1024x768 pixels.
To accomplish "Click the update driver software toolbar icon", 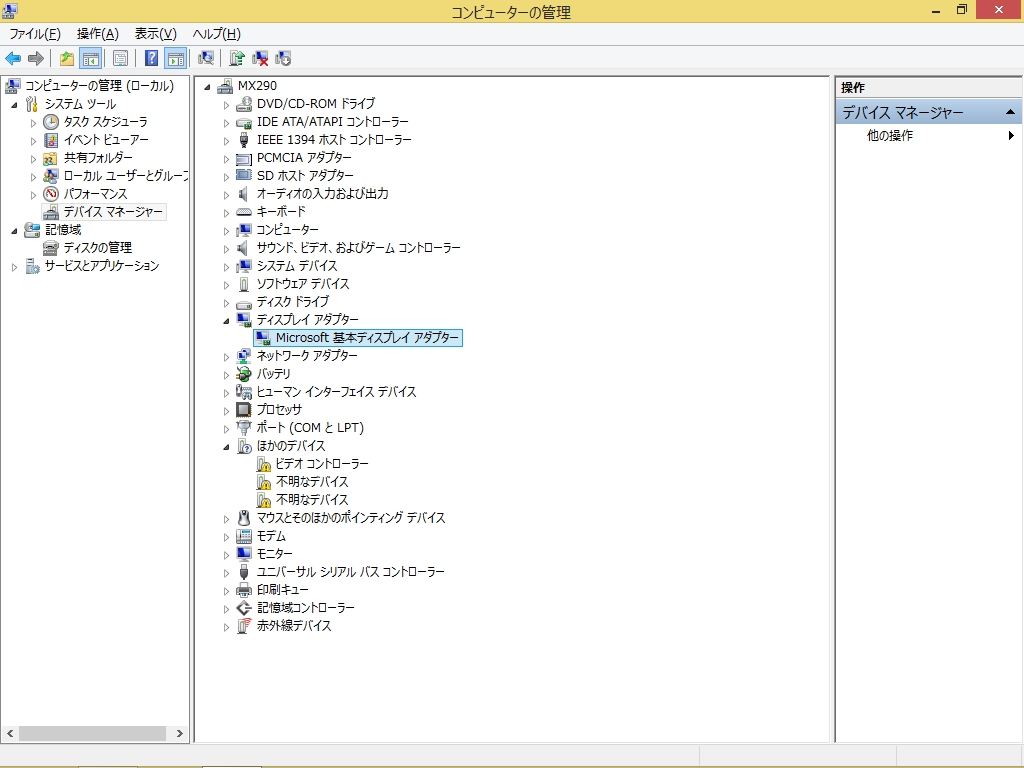I will pos(236,59).
